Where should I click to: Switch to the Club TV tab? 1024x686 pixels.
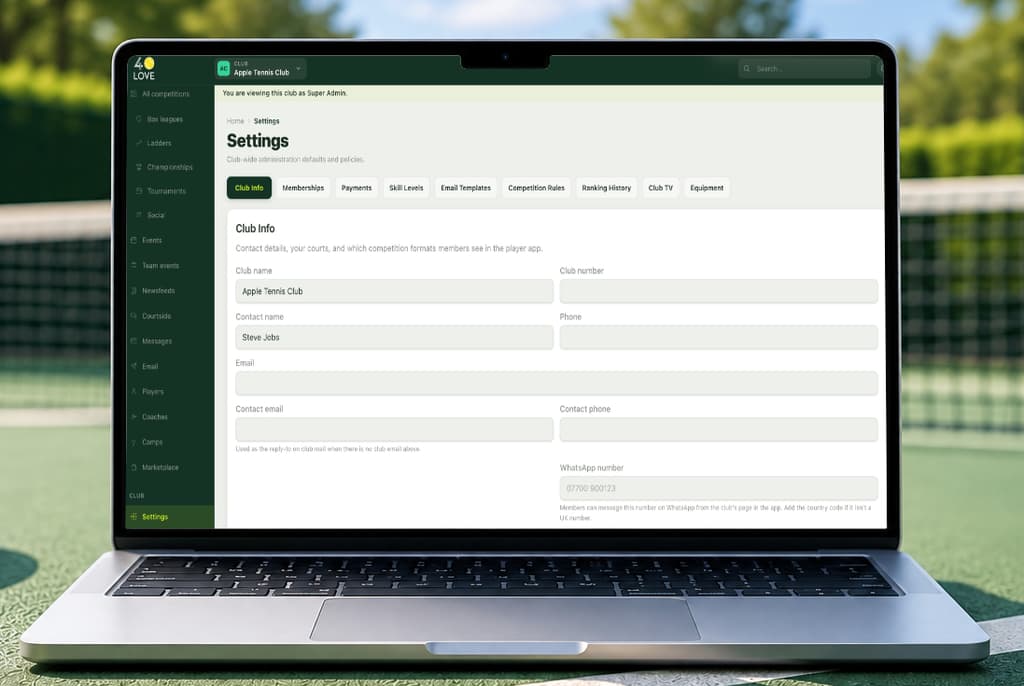point(660,188)
